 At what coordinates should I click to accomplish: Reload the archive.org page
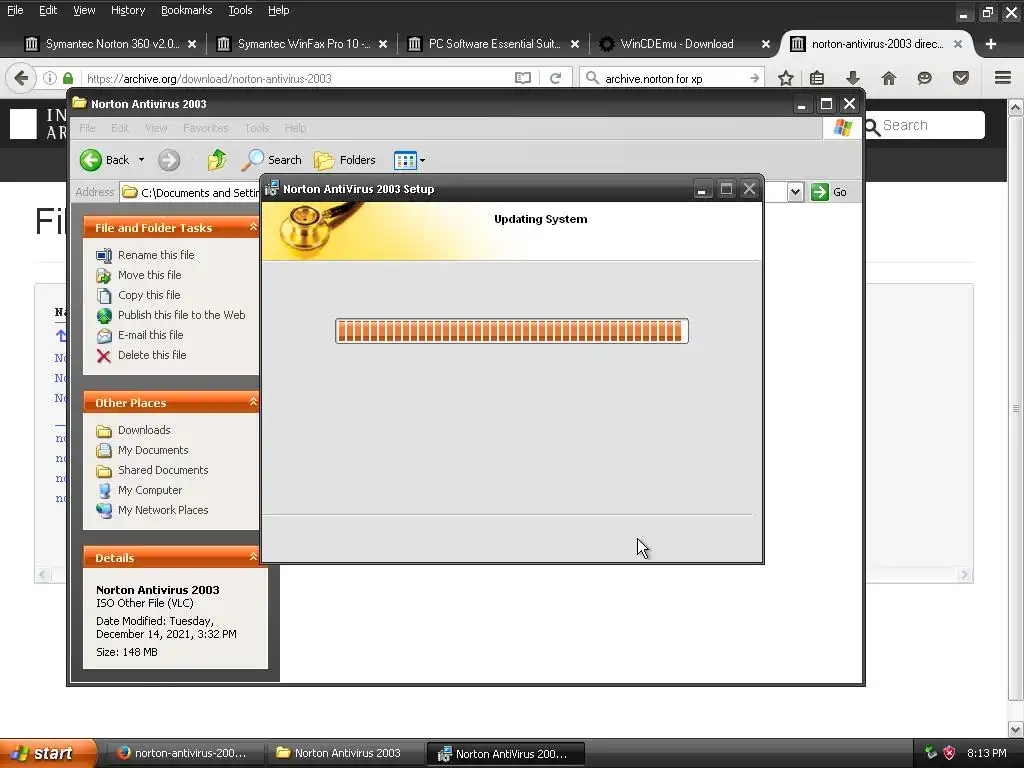(555, 78)
